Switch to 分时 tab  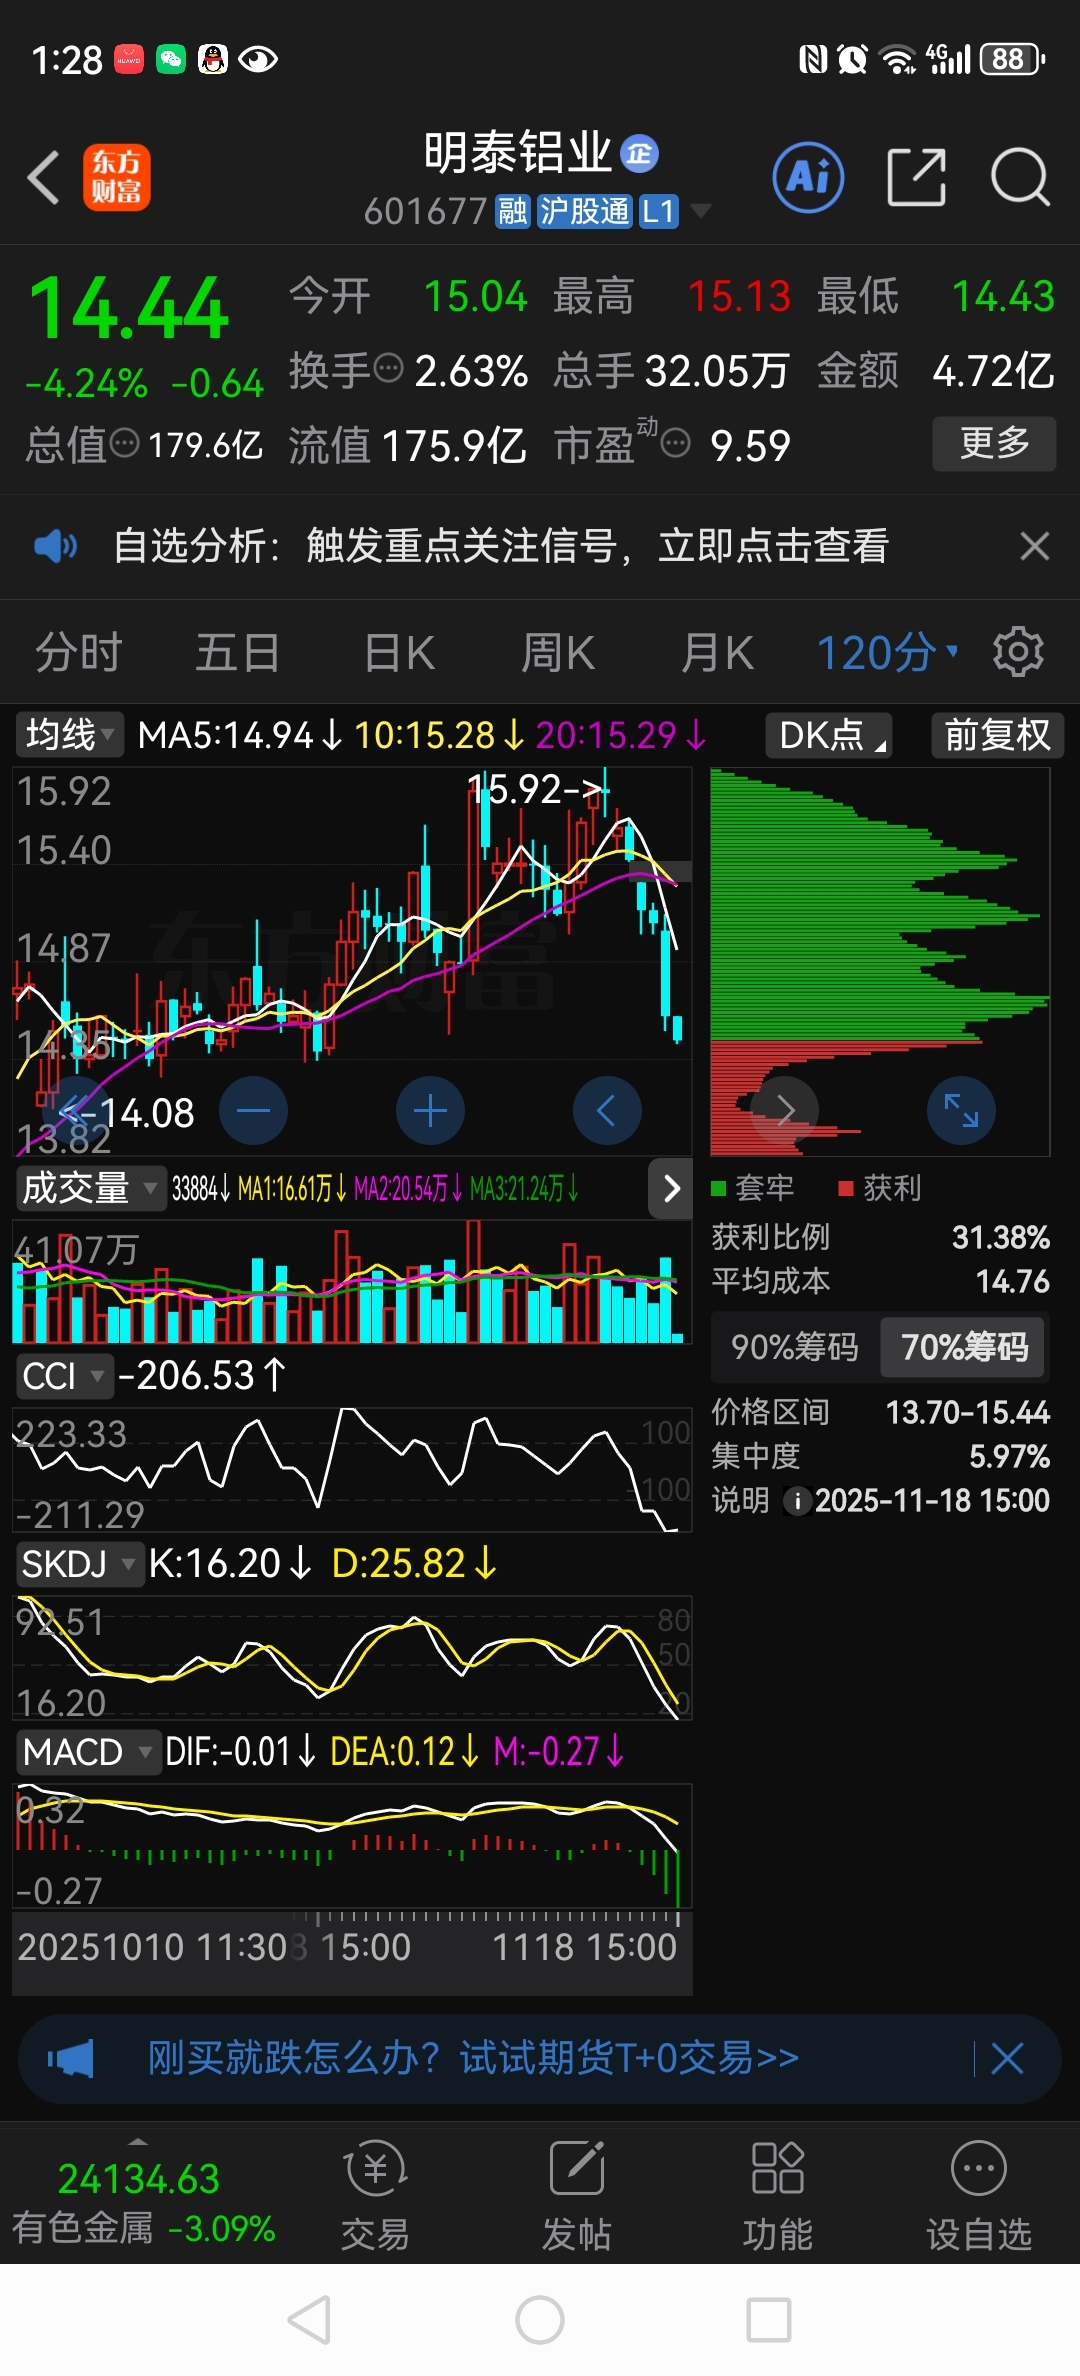pos(78,653)
